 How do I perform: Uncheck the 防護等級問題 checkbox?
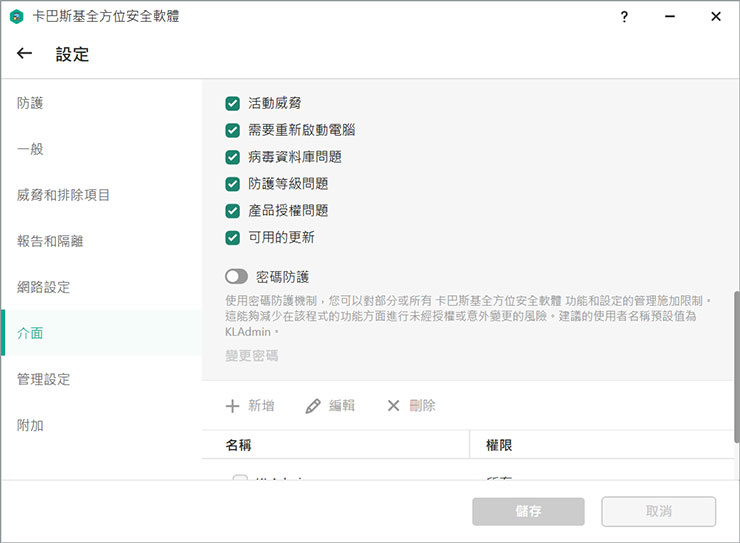pyautogui.click(x=233, y=184)
